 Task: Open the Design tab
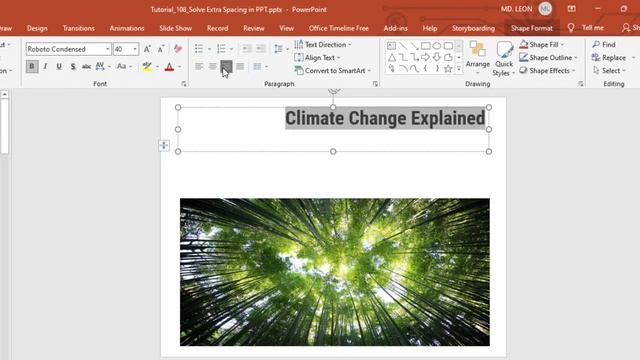coord(37,28)
